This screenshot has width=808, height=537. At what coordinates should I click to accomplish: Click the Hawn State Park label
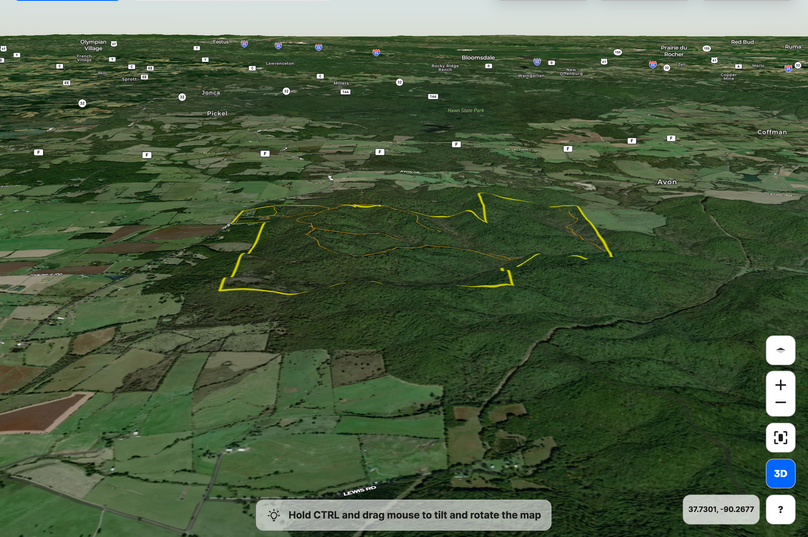click(x=465, y=110)
